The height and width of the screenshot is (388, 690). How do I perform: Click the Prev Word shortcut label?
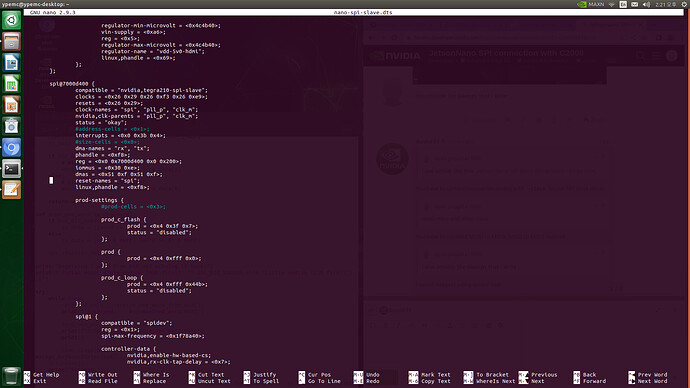click(x=653, y=375)
